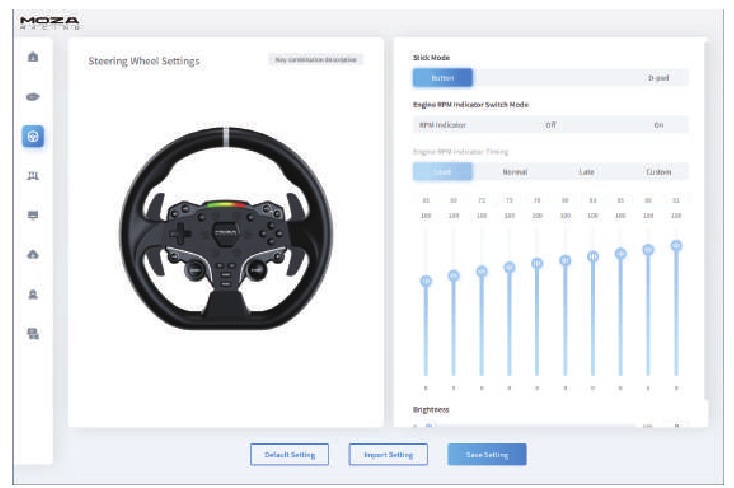The height and width of the screenshot is (488, 734).
Task: Click the bottom-most icon in the left sidebar
Action: [x=33, y=333]
